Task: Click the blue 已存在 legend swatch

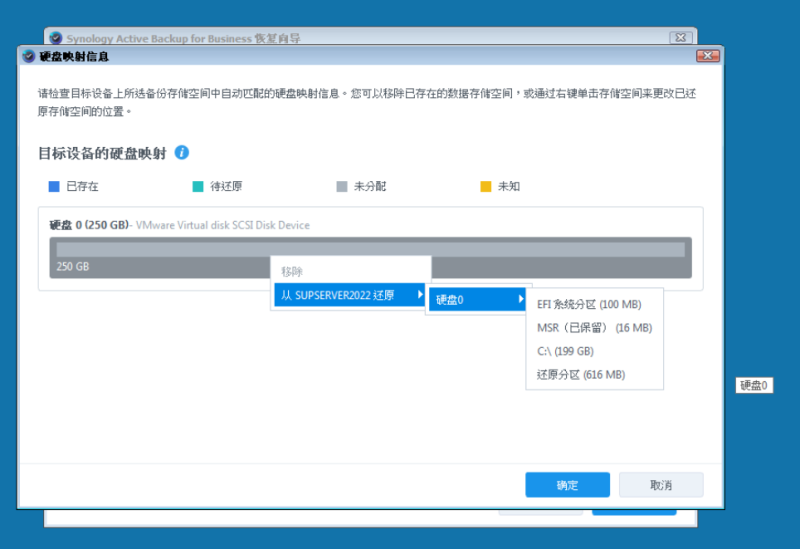Action: coord(54,186)
